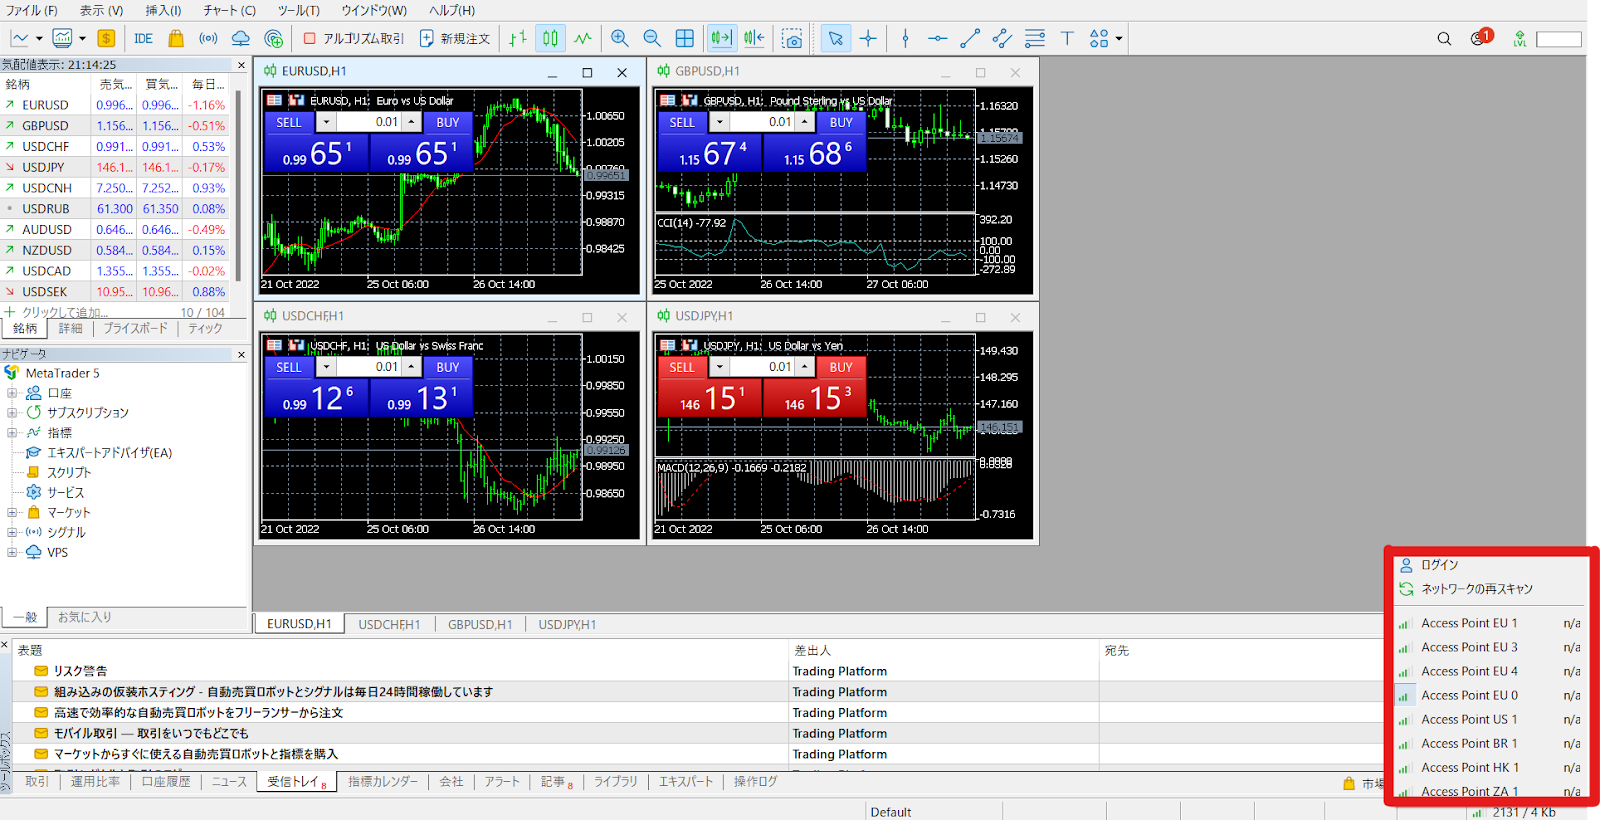The image size is (1600, 820).
Task: Toggle Algo Trading (アルゴリズム取引) button
Action: (x=353, y=38)
